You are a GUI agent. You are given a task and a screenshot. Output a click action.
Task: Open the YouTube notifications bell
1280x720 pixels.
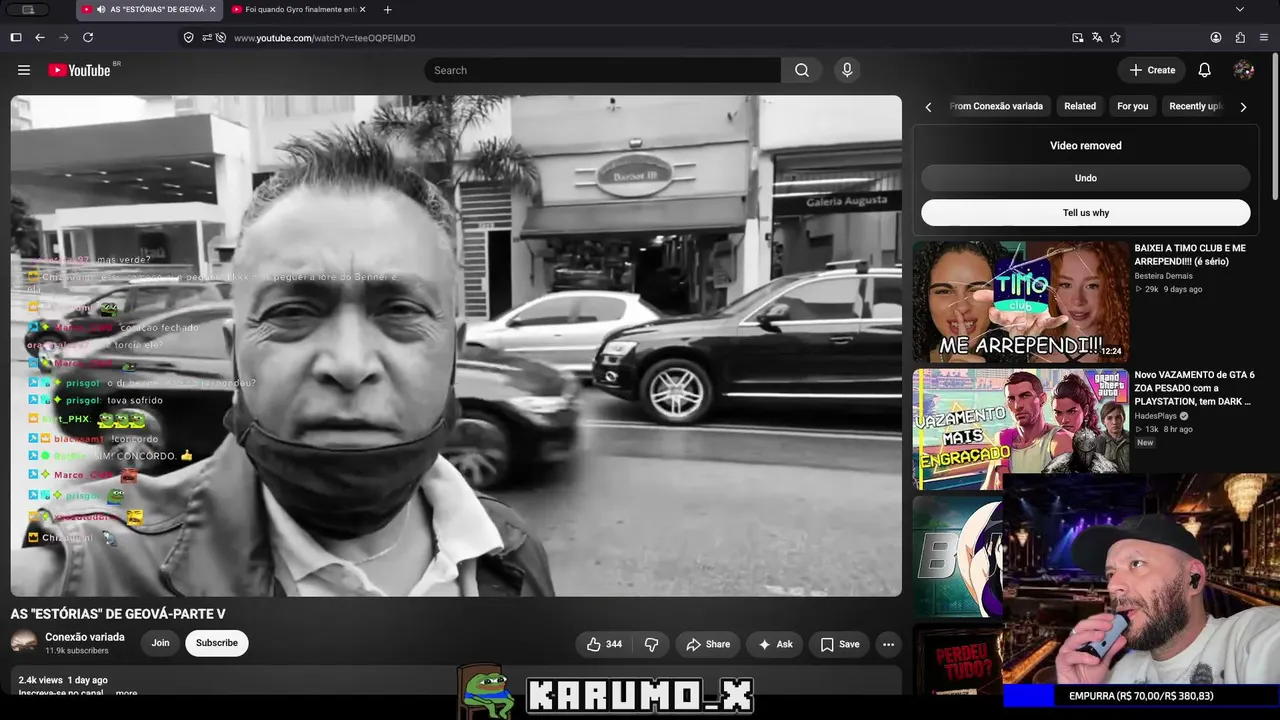1205,70
